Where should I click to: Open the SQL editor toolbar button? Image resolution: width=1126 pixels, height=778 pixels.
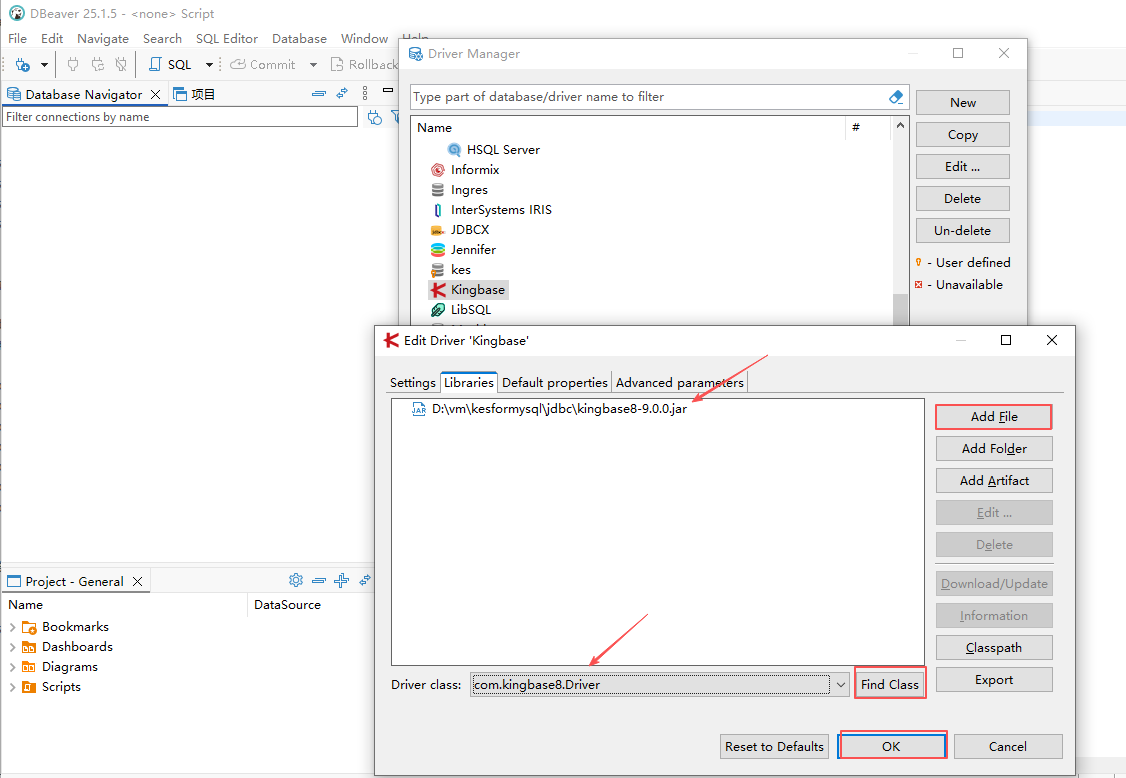coord(170,65)
